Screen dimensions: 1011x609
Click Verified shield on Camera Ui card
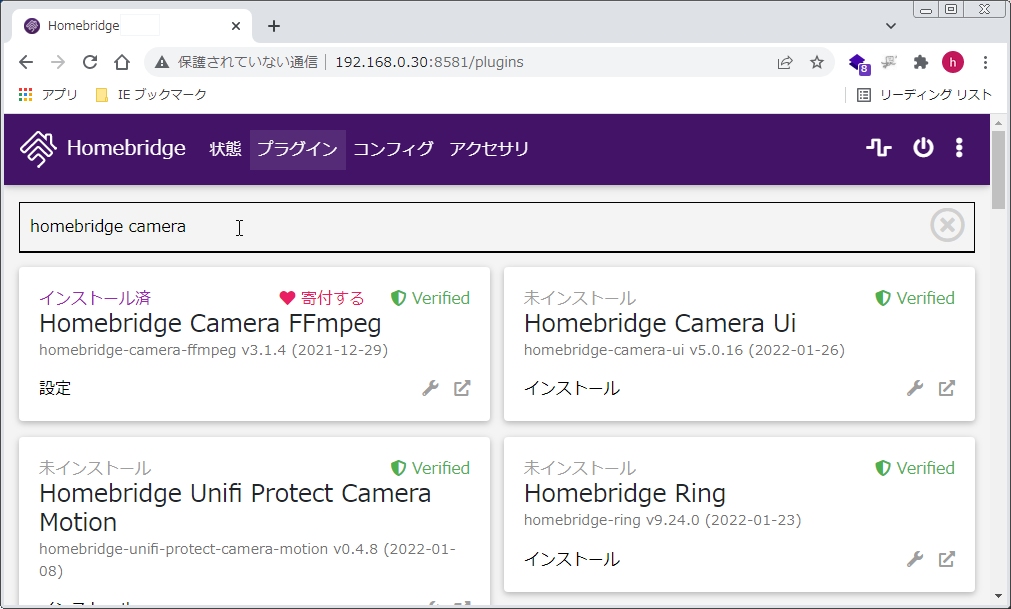click(914, 298)
